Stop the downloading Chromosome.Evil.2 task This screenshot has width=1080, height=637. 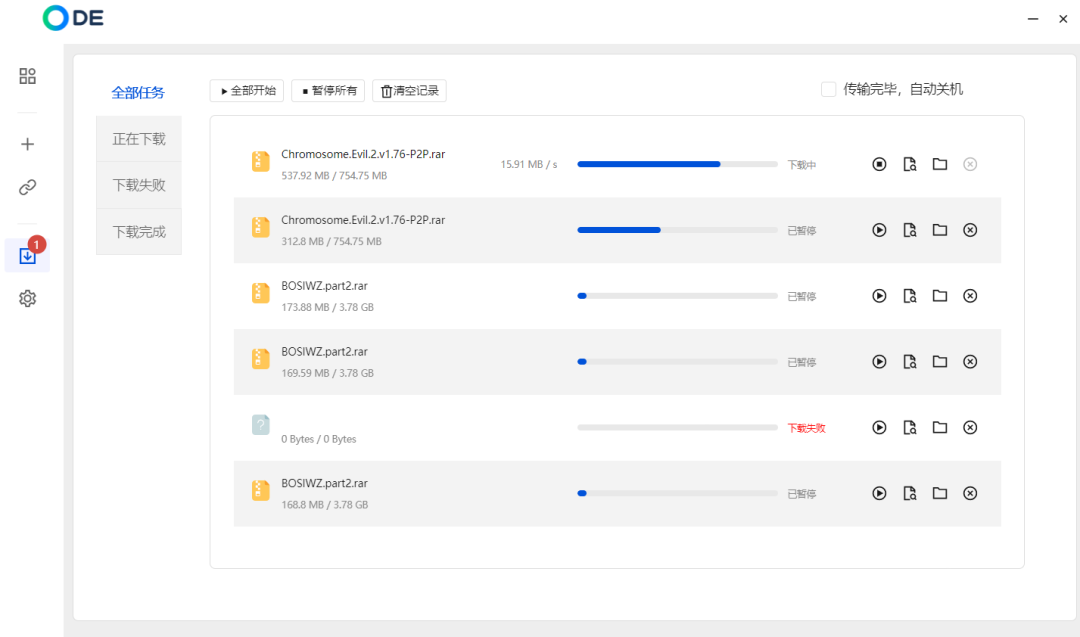(x=879, y=164)
